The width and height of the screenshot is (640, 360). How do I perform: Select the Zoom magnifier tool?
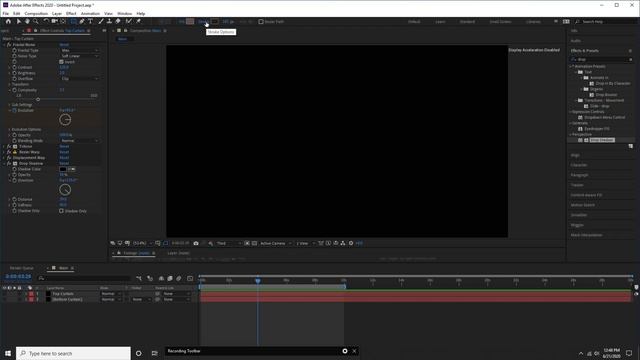36,21
